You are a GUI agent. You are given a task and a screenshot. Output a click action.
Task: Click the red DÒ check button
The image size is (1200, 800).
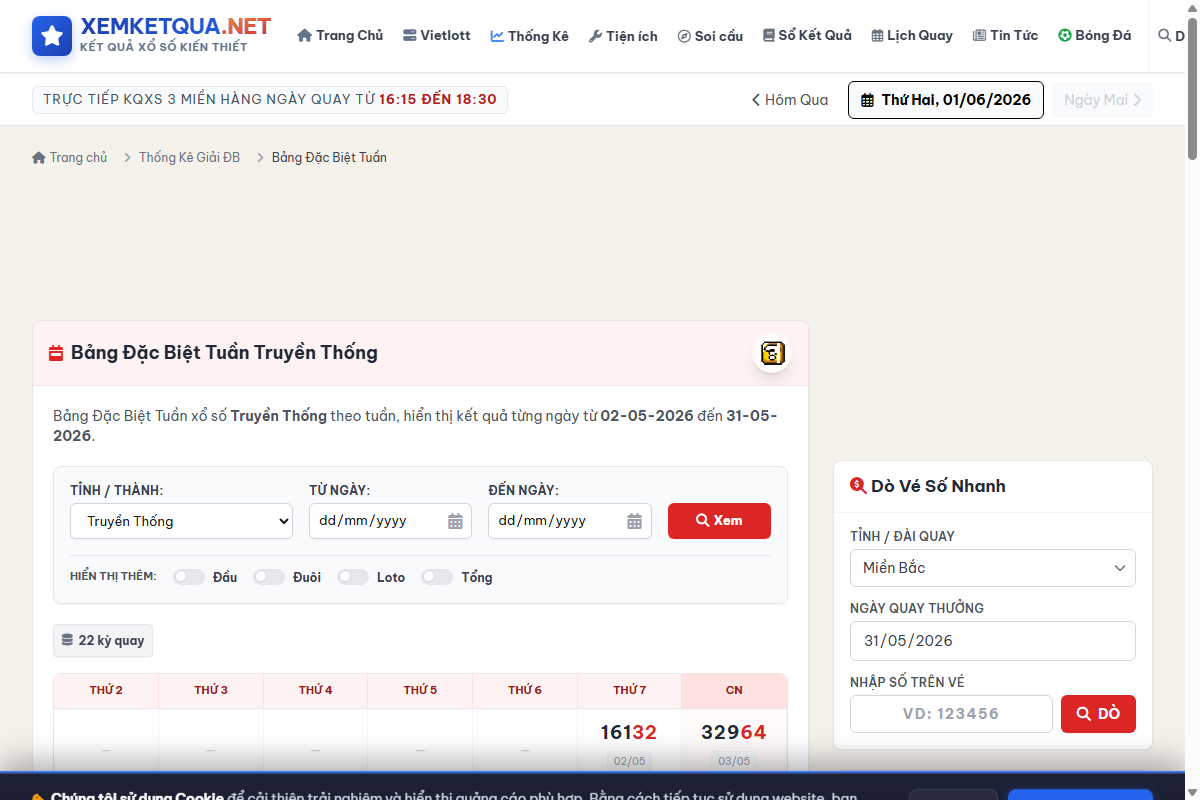pos(1098,714)
